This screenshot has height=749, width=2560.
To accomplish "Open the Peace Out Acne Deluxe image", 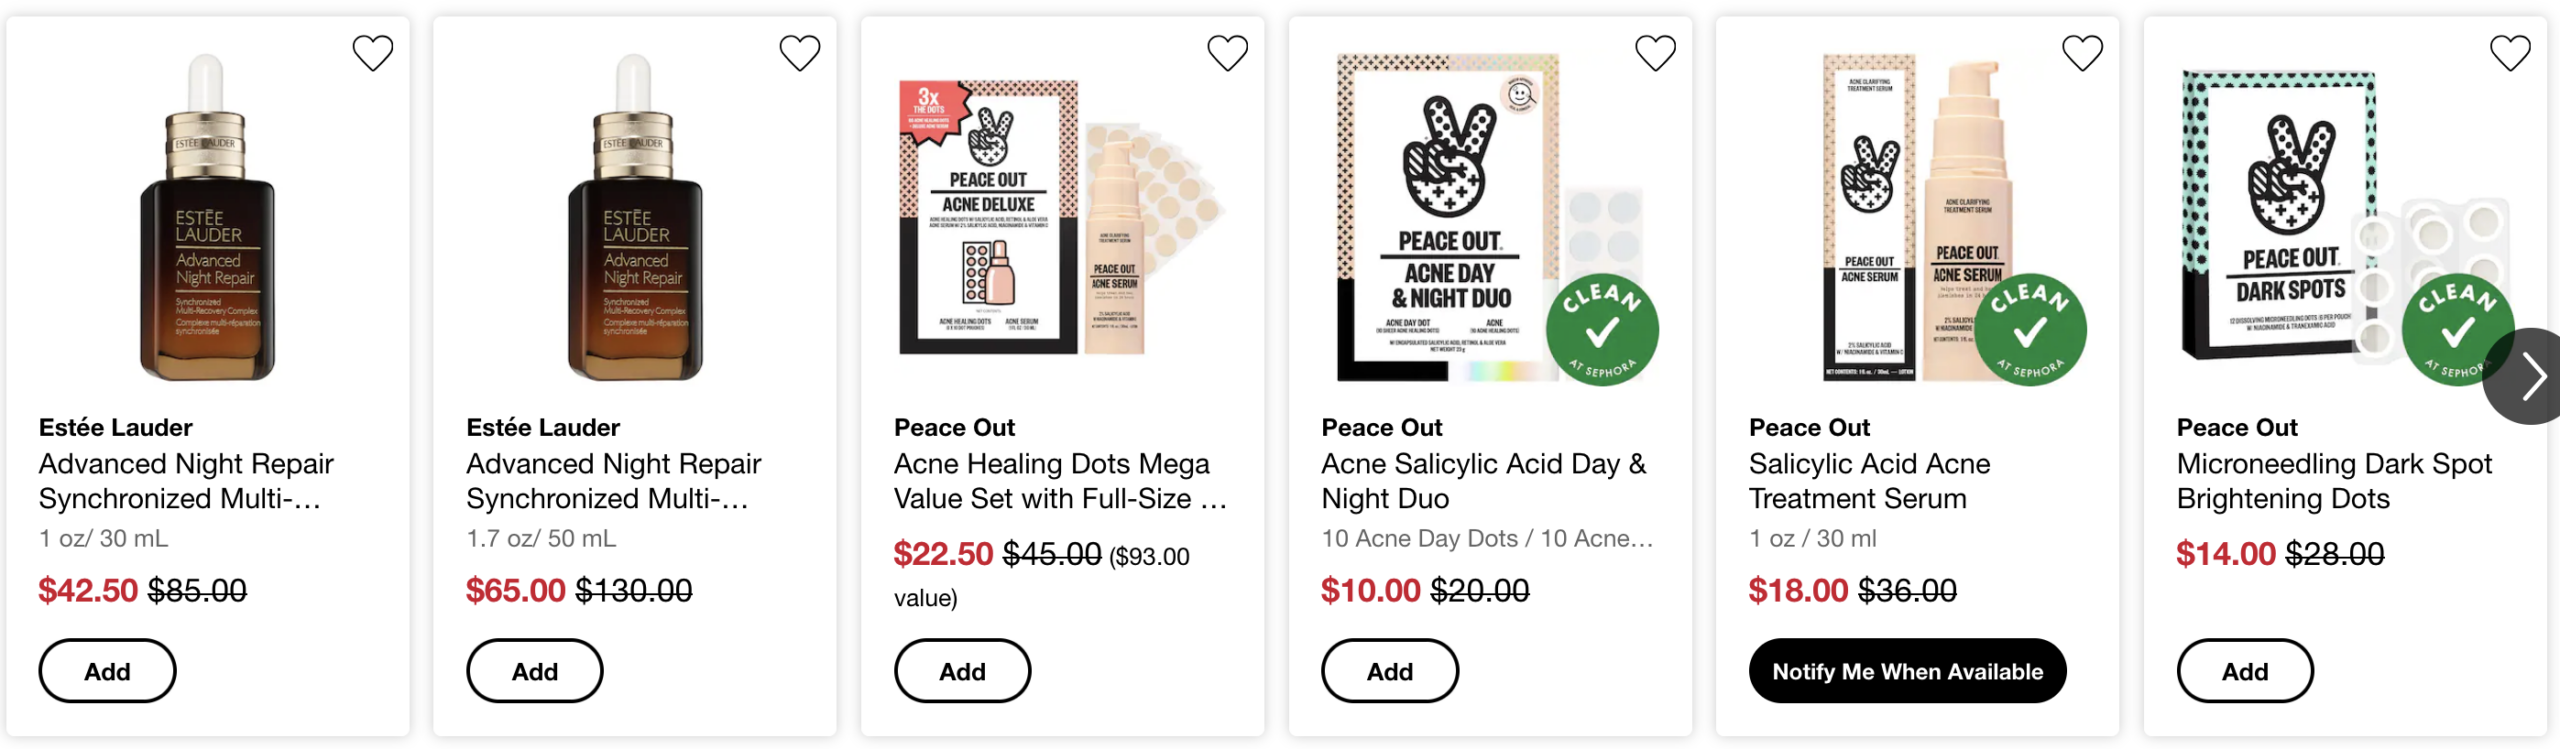I will click(1060, 220).
